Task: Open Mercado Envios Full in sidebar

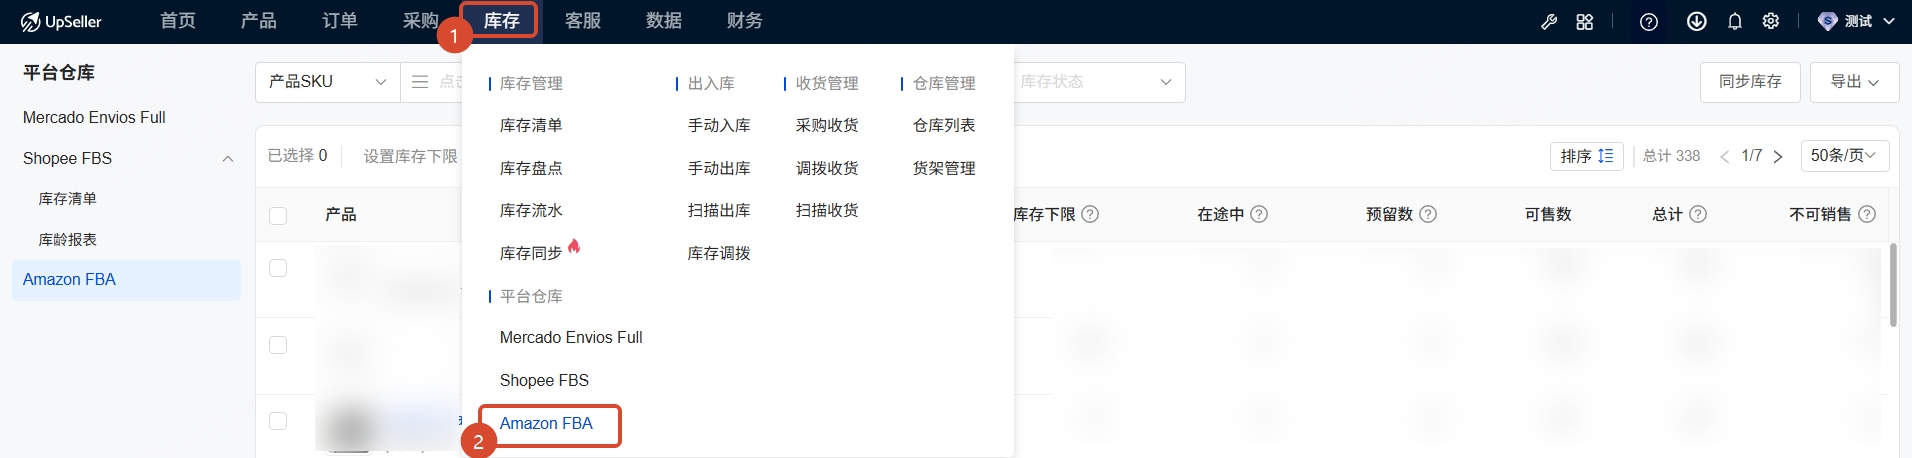Action: pos(94,118)
